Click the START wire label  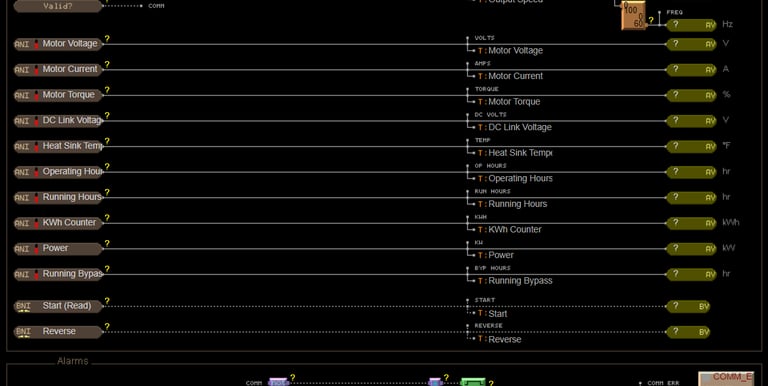484,300
